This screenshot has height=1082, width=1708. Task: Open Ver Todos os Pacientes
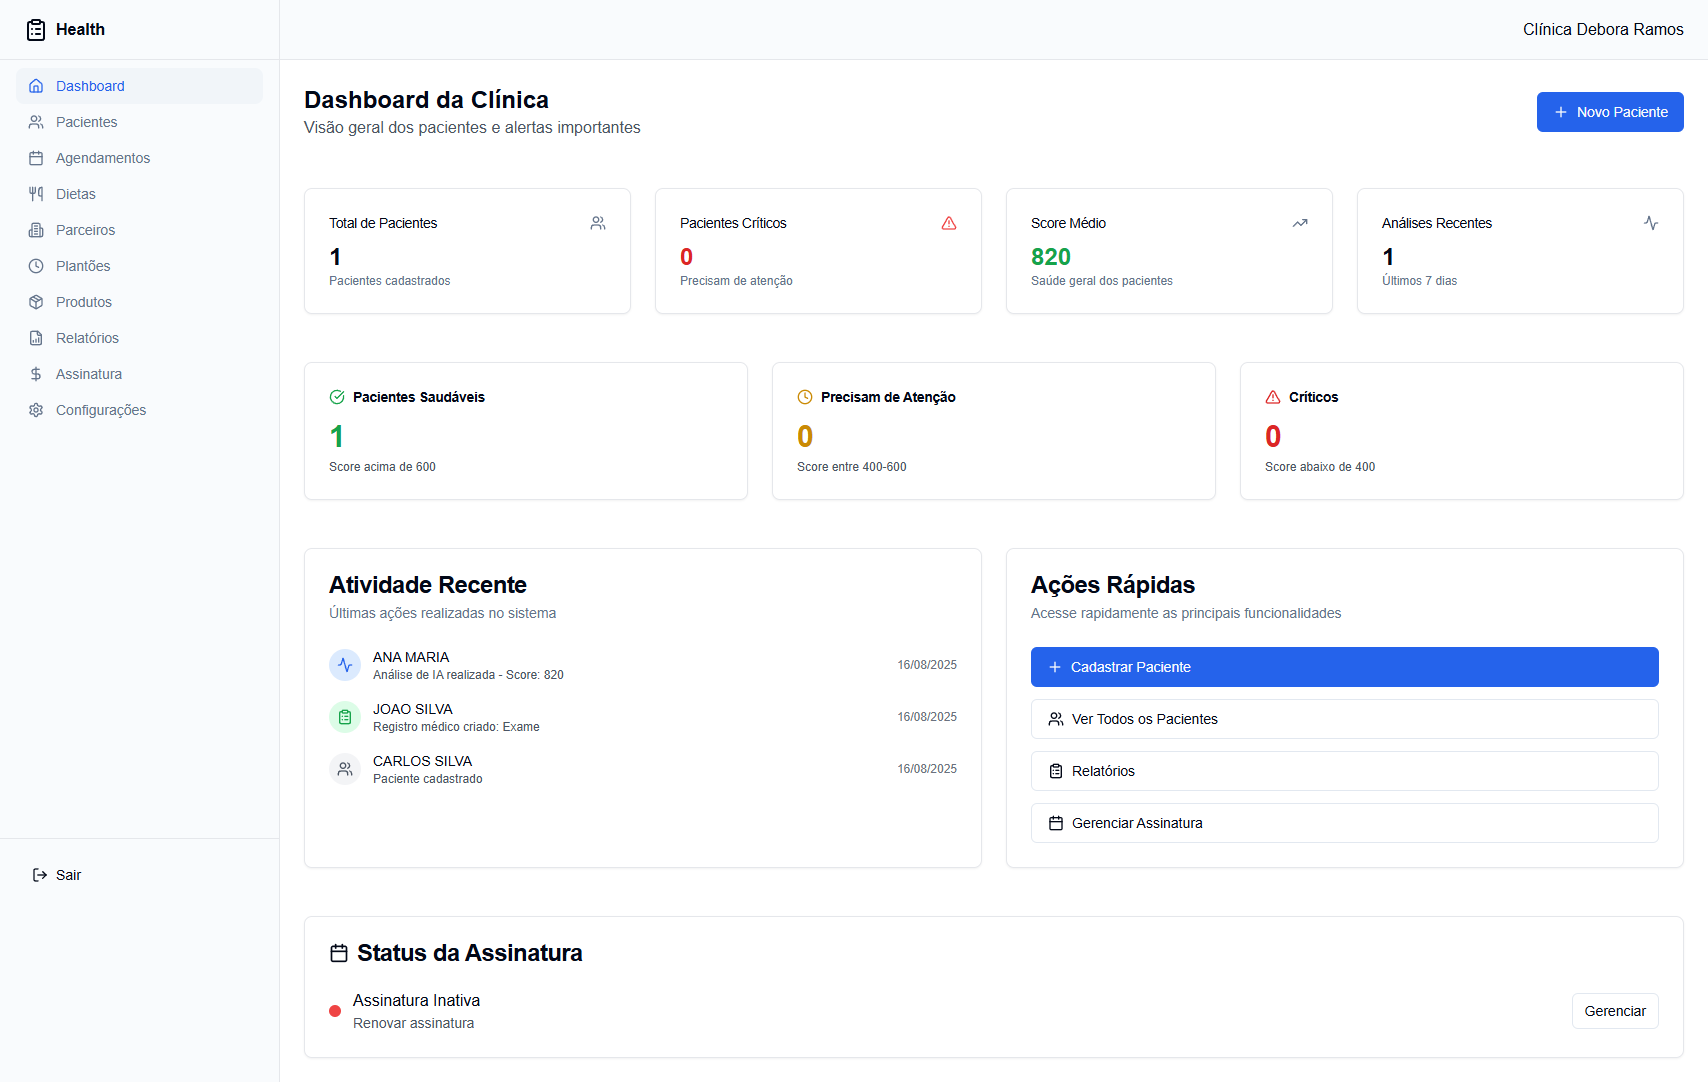tap(1345, 719)
